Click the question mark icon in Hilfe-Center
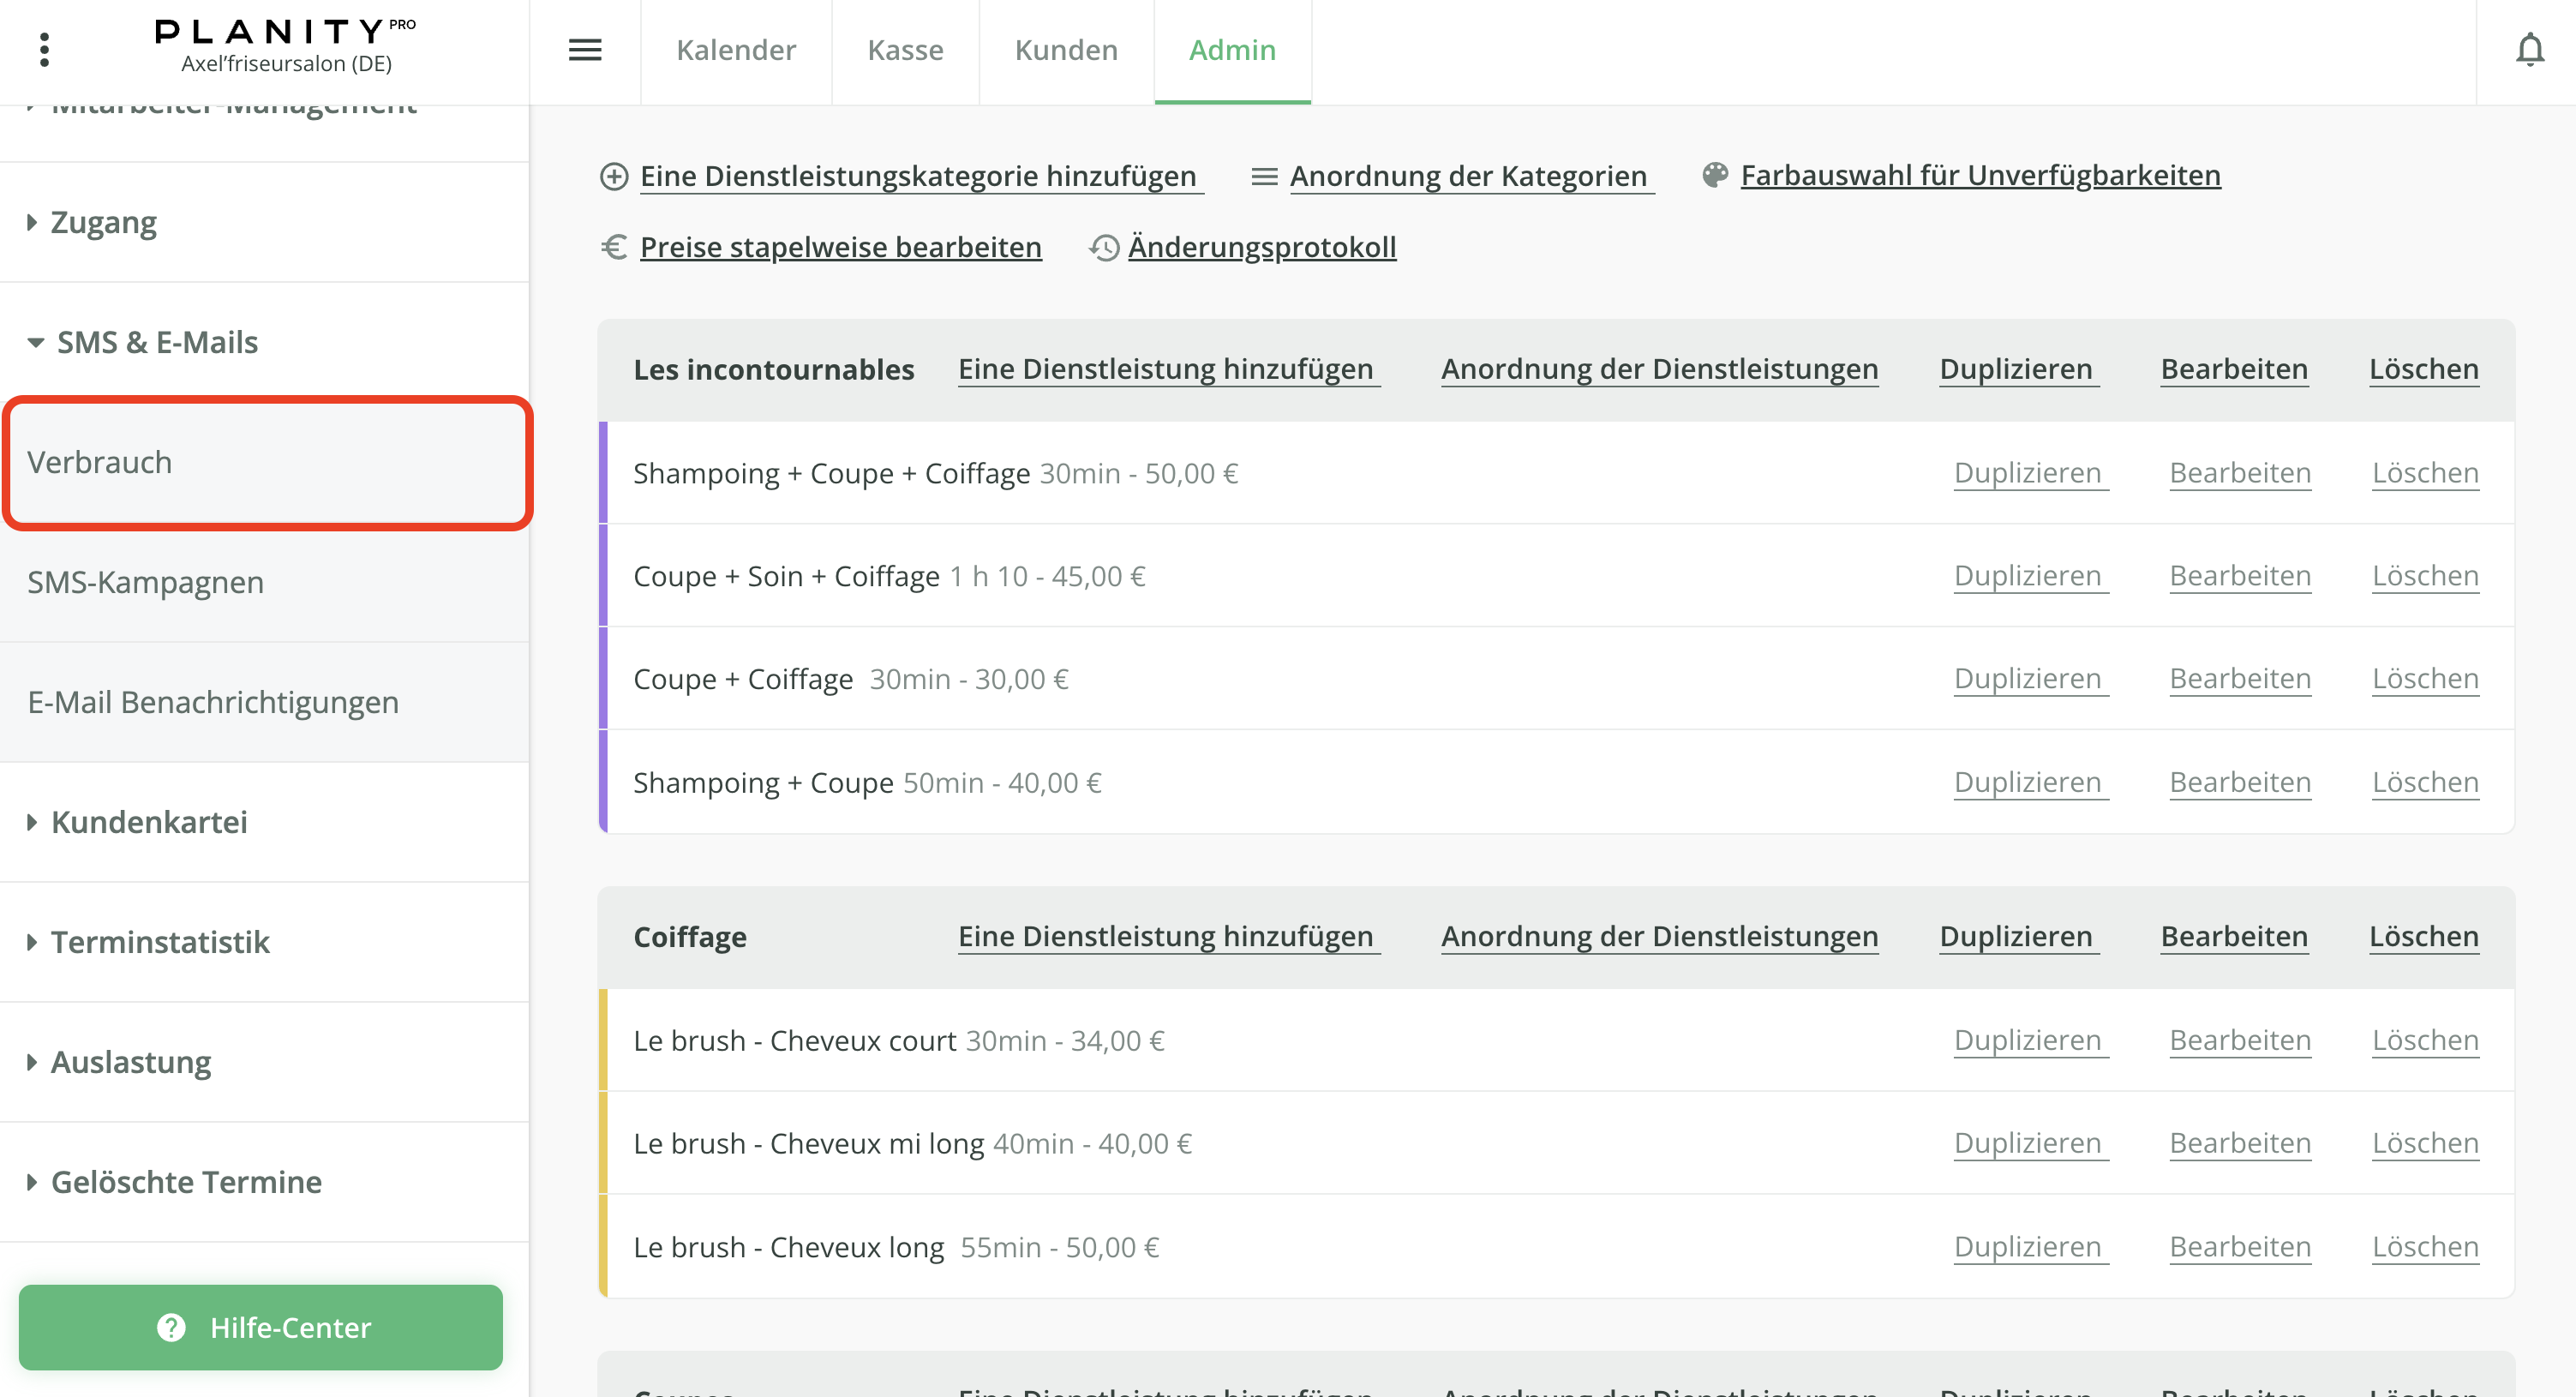Image resolution: width=2576 pixels, height=1397 pixels. tap(171, 1327)
